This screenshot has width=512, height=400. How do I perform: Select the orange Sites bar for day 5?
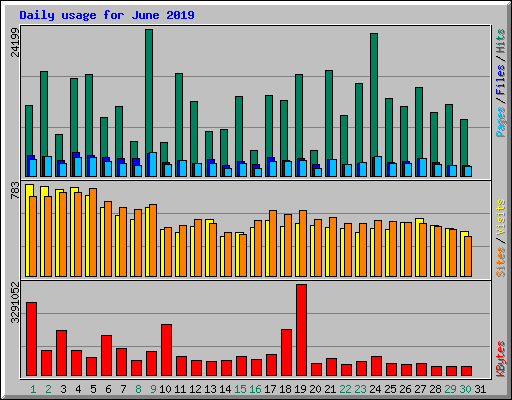[93, 233]
